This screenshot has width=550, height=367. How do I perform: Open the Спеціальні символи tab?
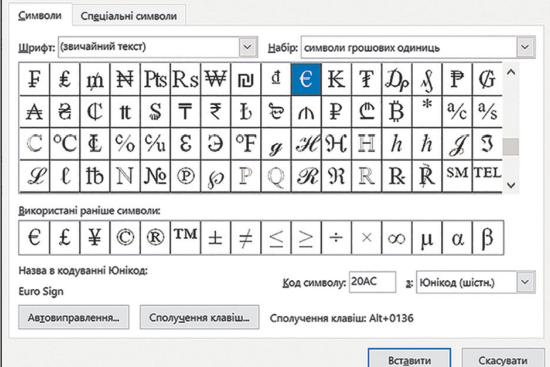(129, 16)
